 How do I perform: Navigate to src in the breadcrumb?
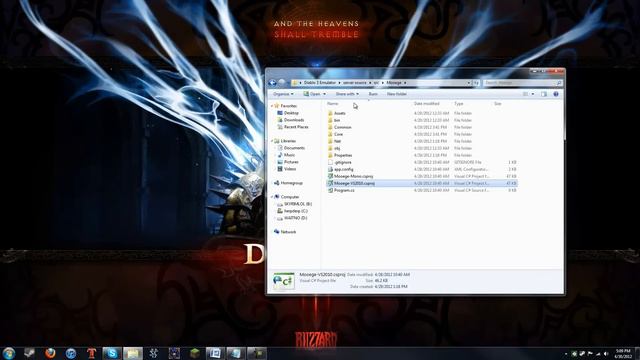pos(376,83)
